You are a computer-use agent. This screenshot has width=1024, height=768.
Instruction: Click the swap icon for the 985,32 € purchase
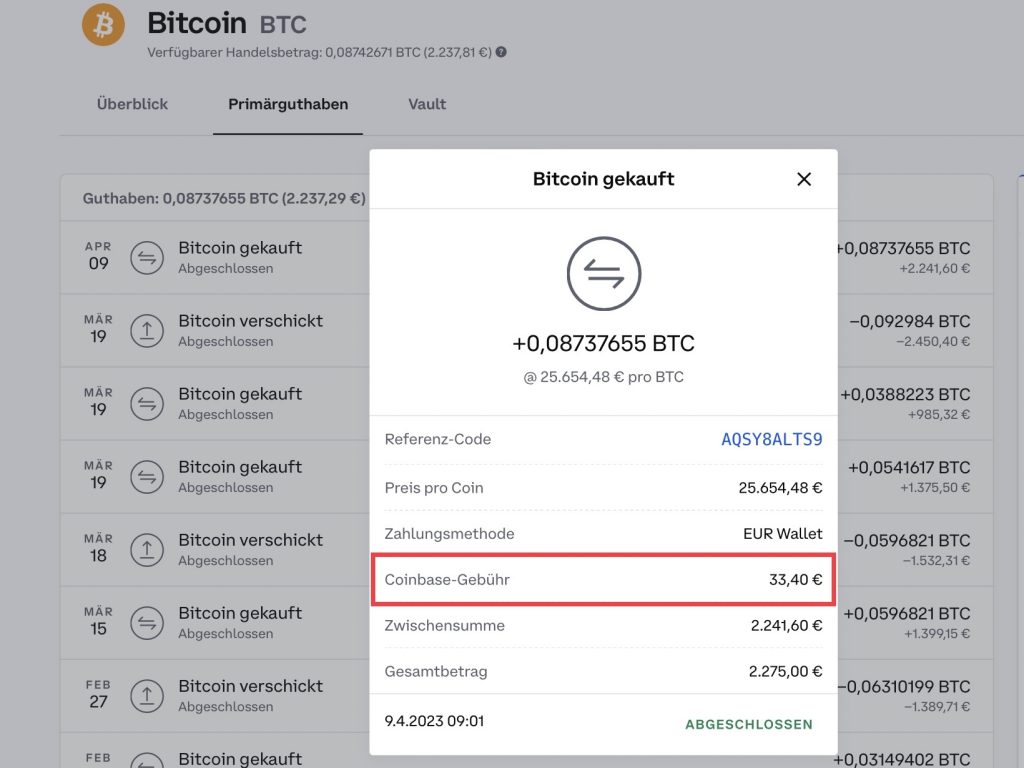[x=147, y=404]
